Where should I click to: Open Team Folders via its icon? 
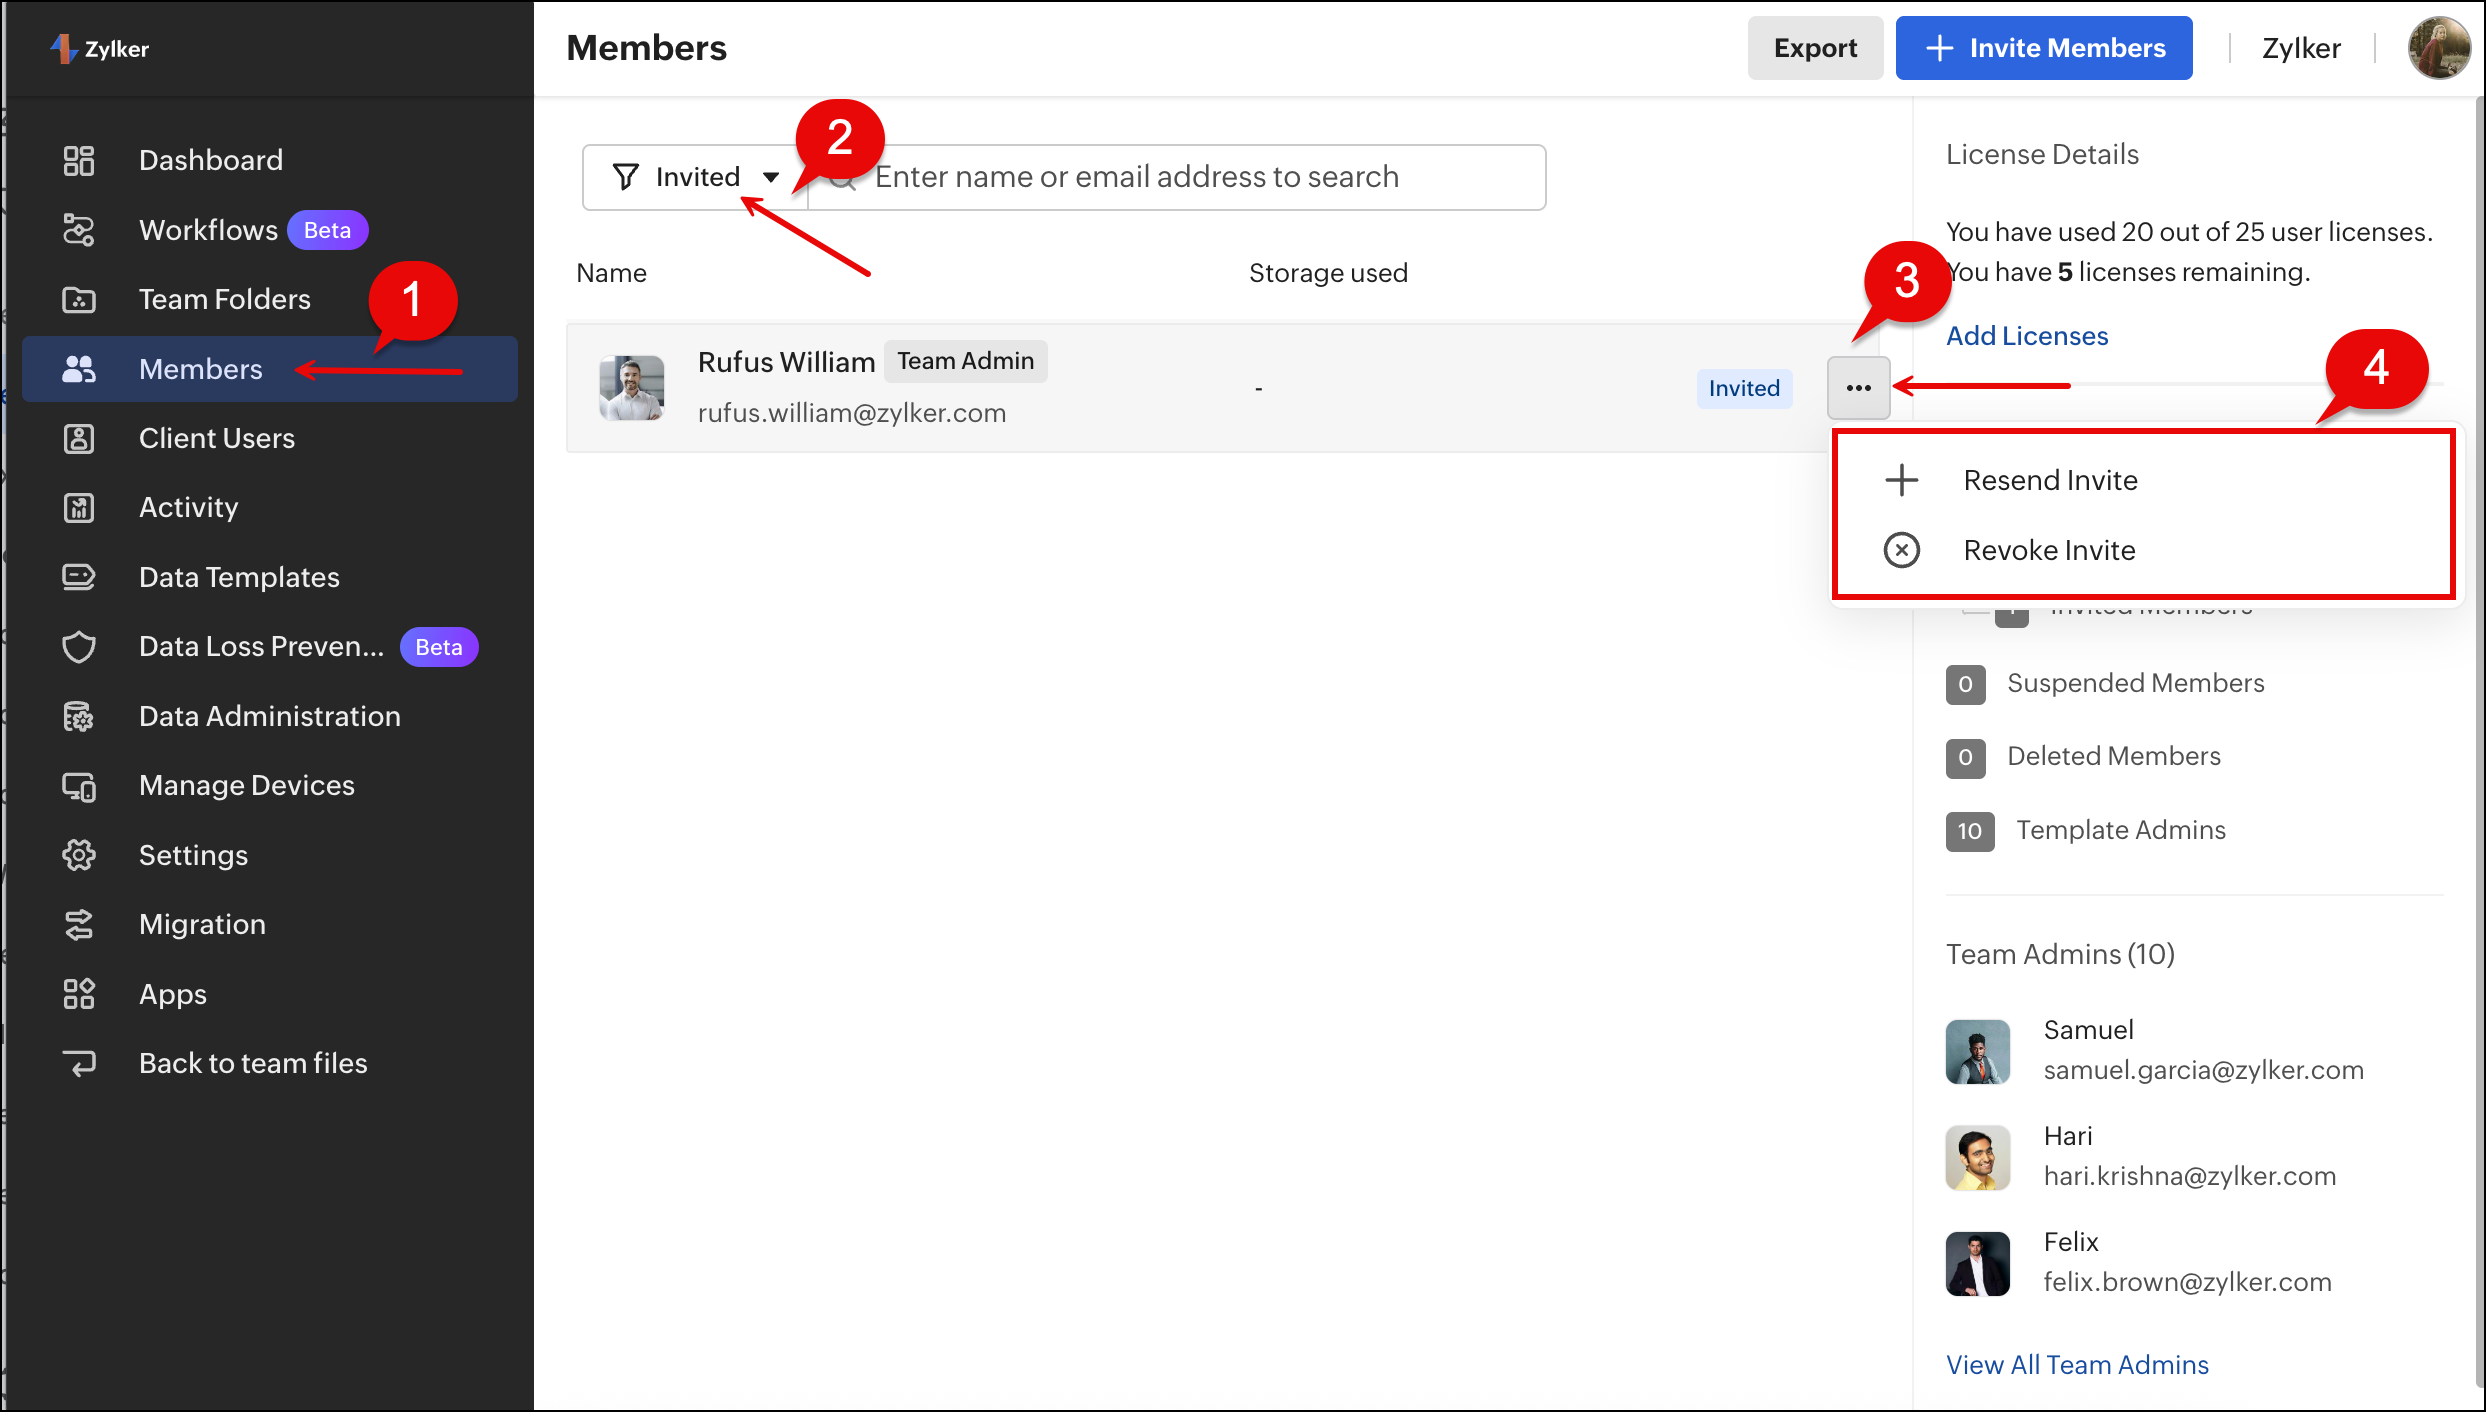[79, 299]
